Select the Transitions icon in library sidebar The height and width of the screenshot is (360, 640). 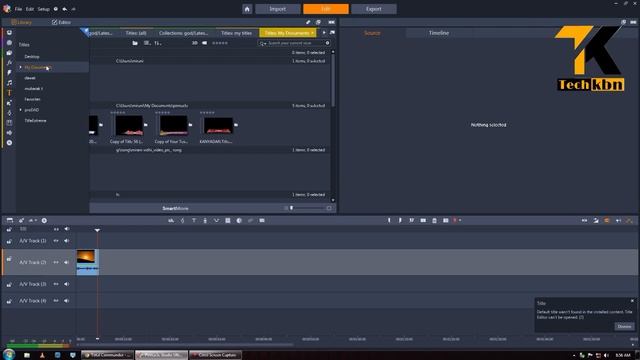[x=9, y=73]
